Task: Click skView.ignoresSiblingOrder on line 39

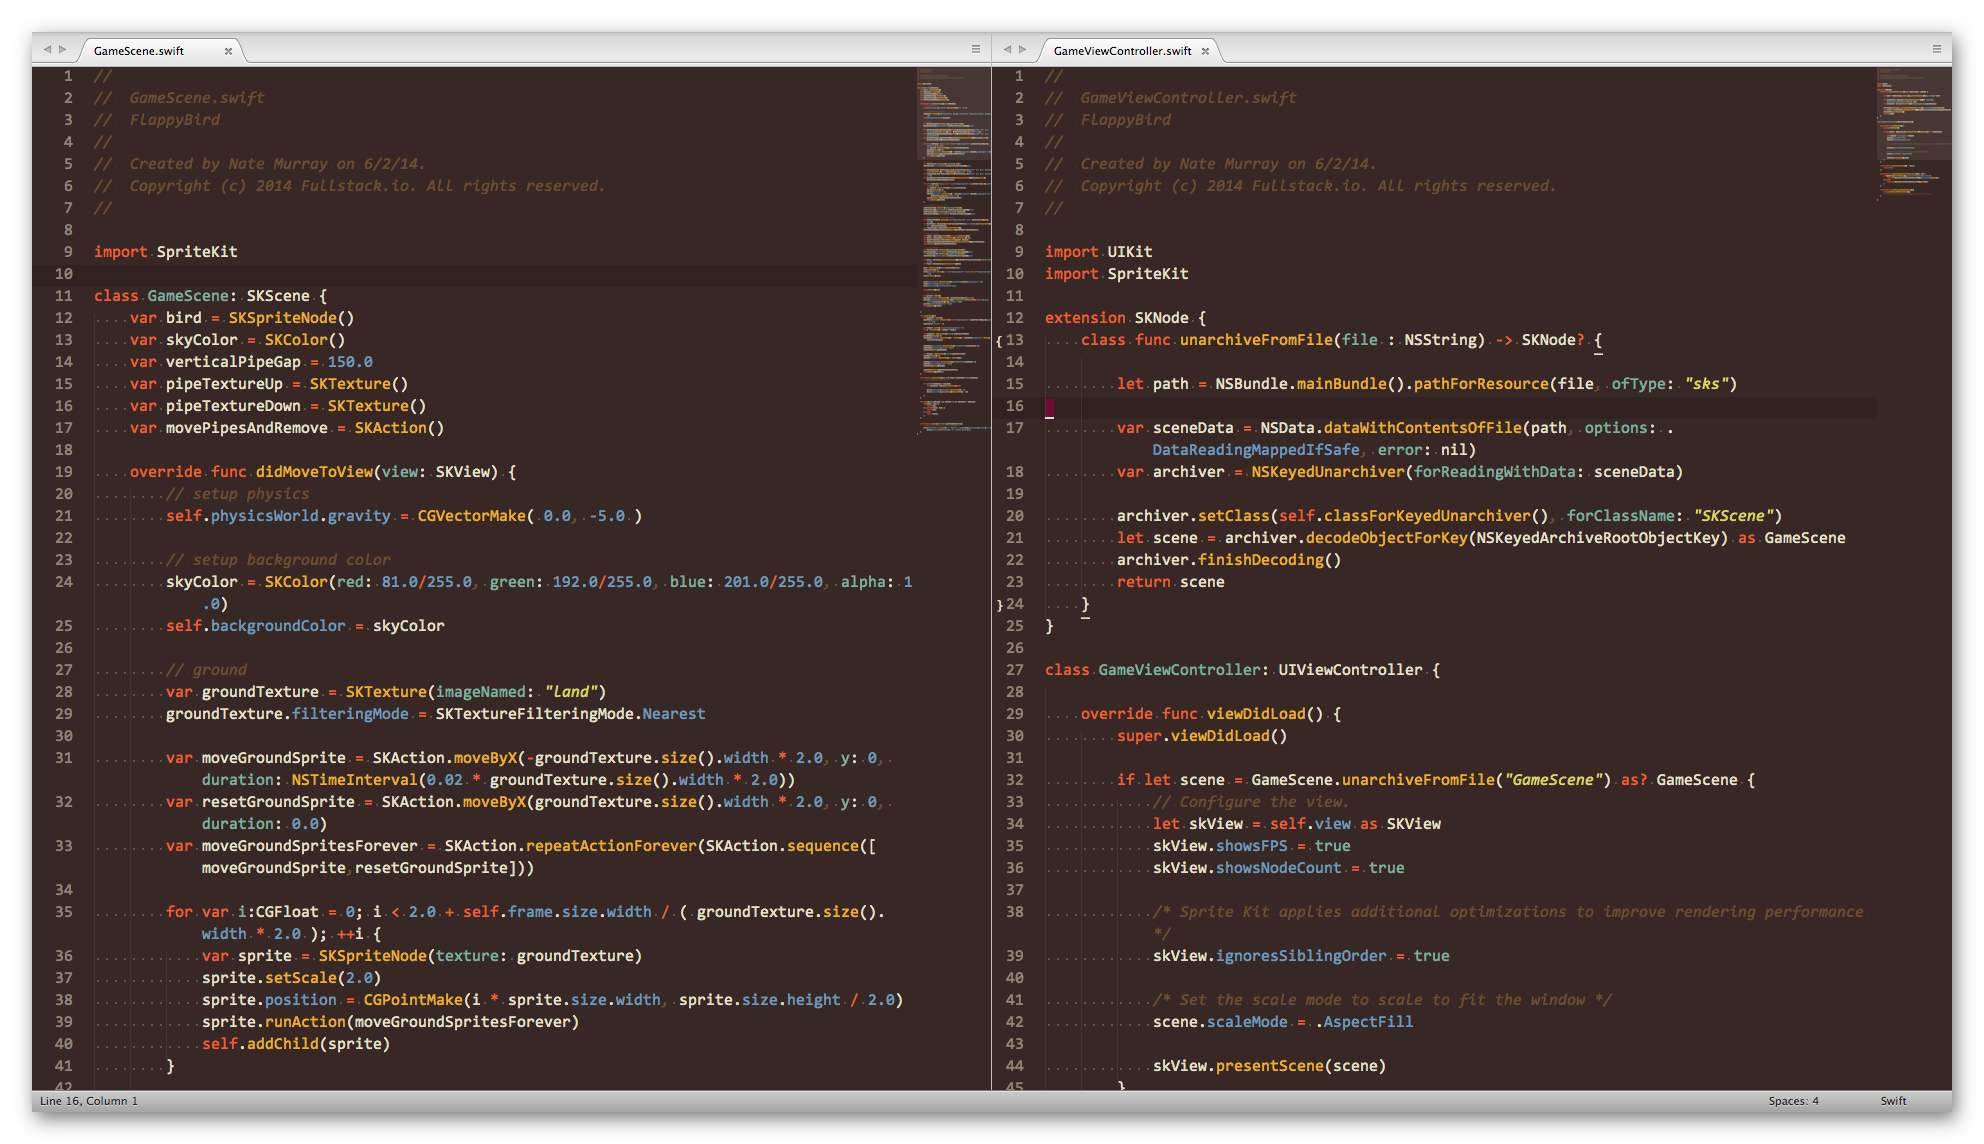Action: 1270,956
